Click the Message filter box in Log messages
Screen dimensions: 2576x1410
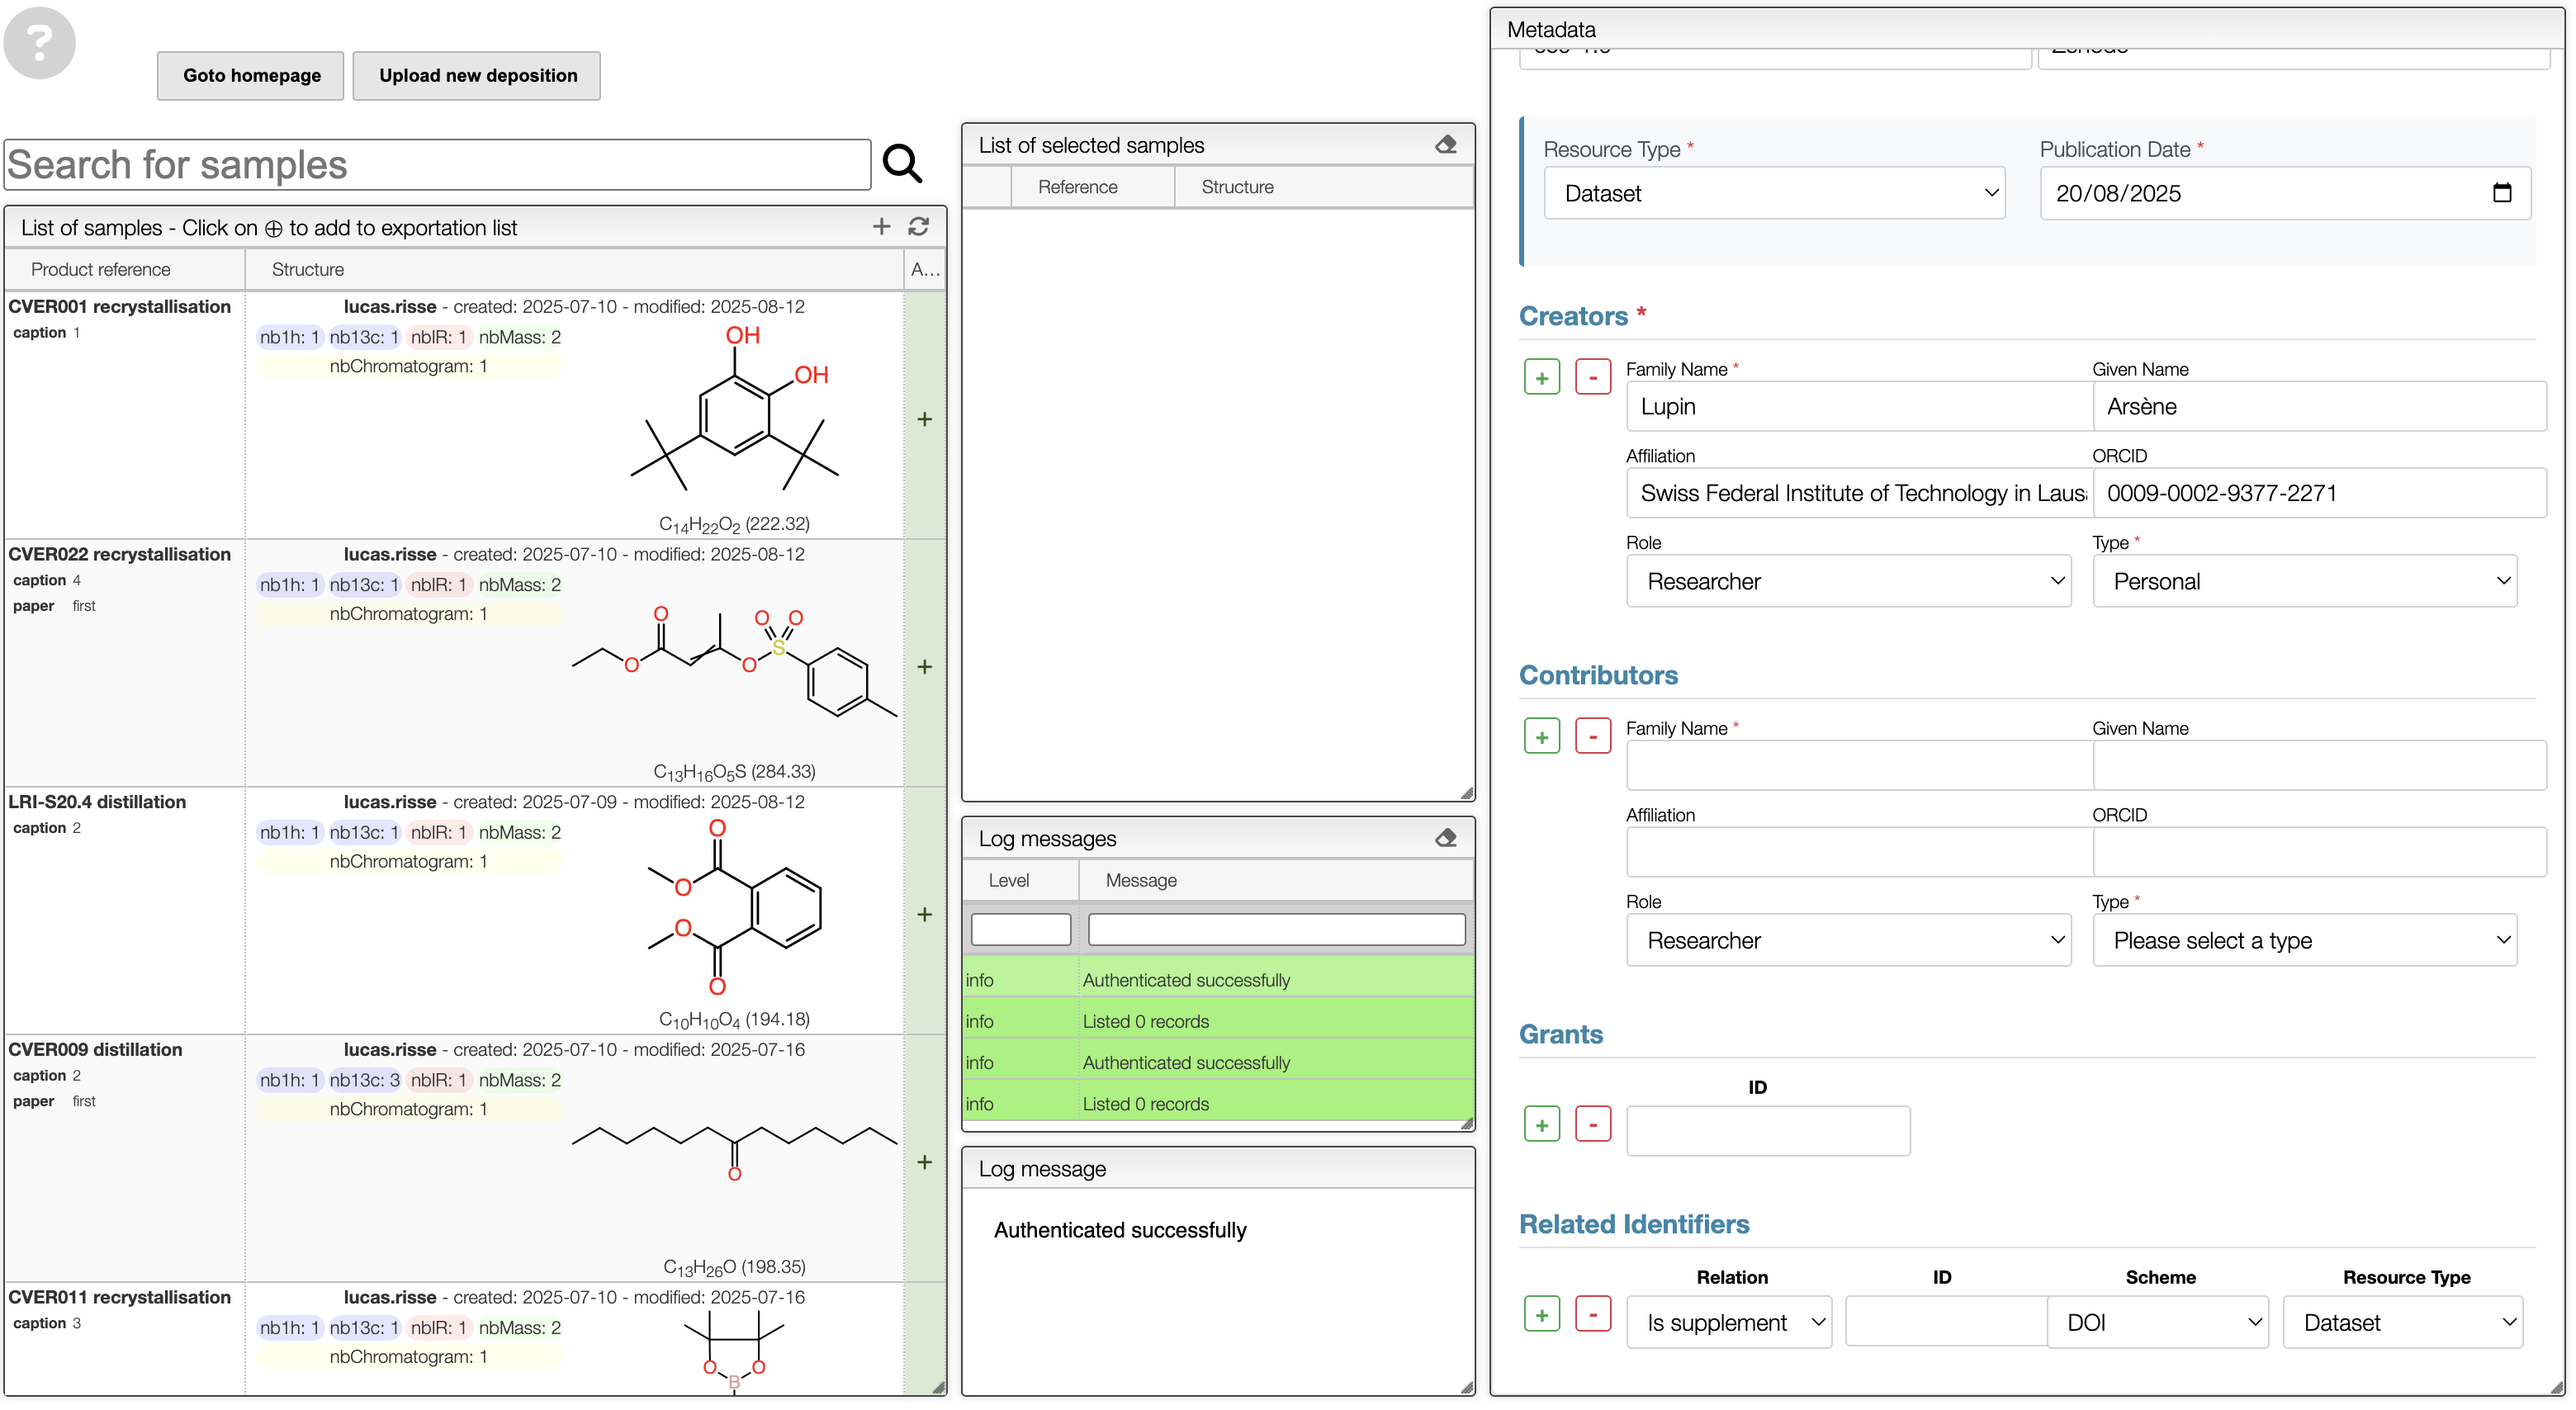(1276, 929)
